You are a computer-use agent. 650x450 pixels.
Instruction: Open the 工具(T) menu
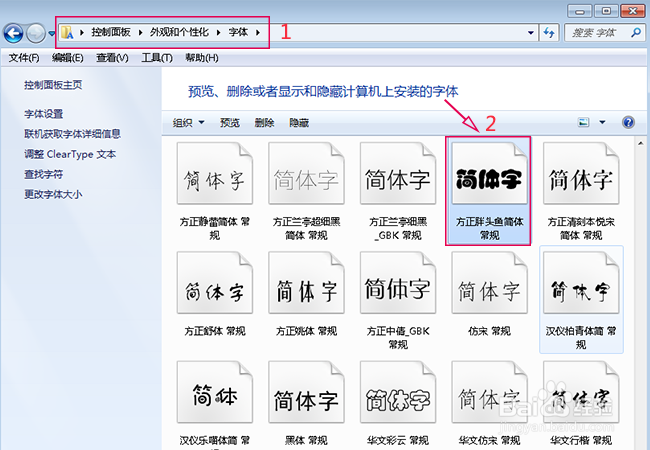point(157,58)
